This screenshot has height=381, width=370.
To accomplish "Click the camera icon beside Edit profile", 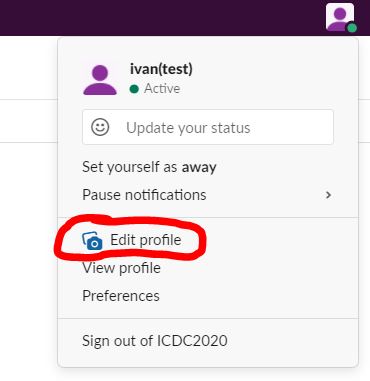I will coord(92,241).
